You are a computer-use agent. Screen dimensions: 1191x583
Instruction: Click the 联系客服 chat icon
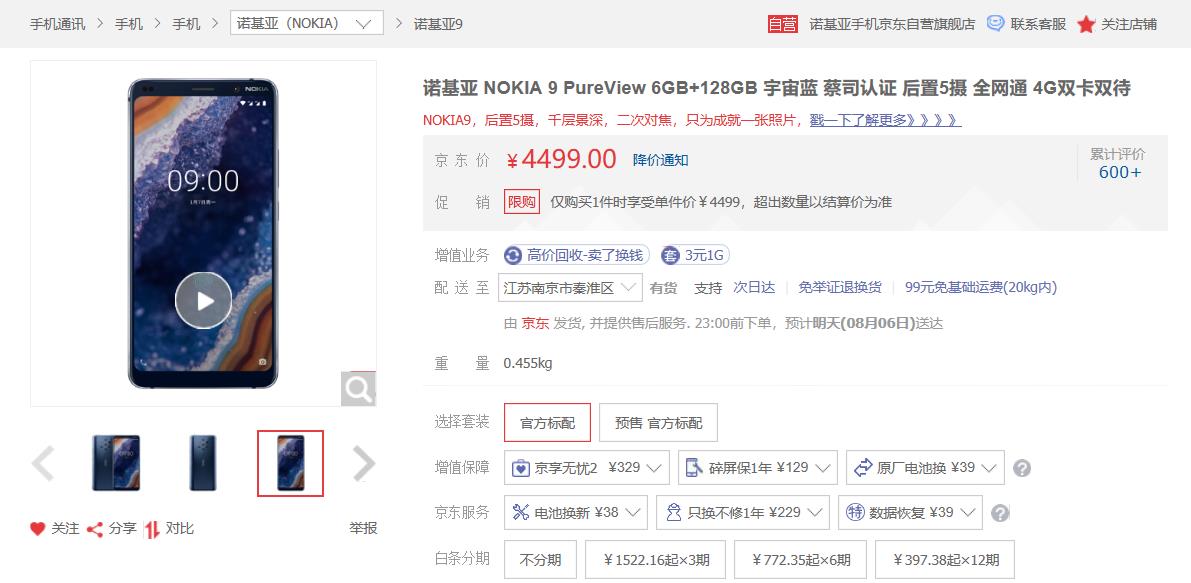pyautogui.click(x=995, y=24)
